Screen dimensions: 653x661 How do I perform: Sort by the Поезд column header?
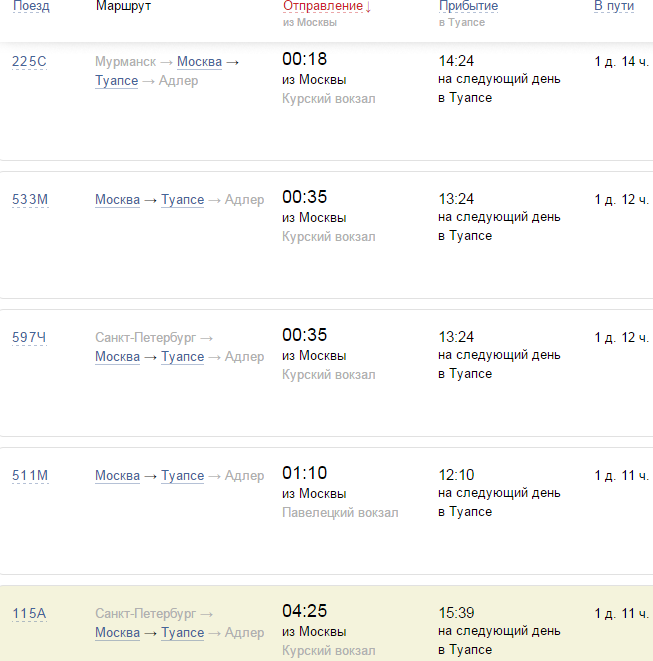[30, 6]
